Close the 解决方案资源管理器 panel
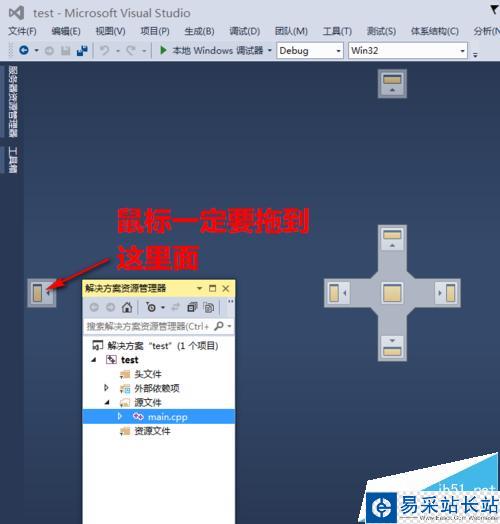Viewport: 500px width, 524px height. (x=226, y=288)
